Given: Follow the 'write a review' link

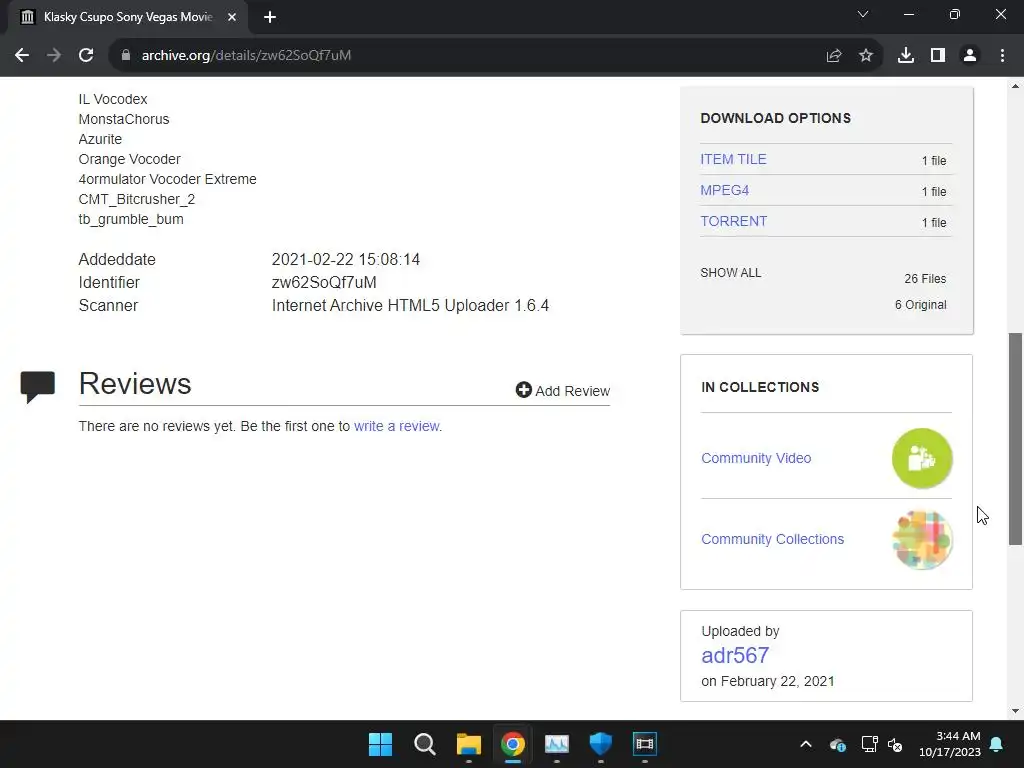Looking at the screenshot, I should tap(396, 426).
